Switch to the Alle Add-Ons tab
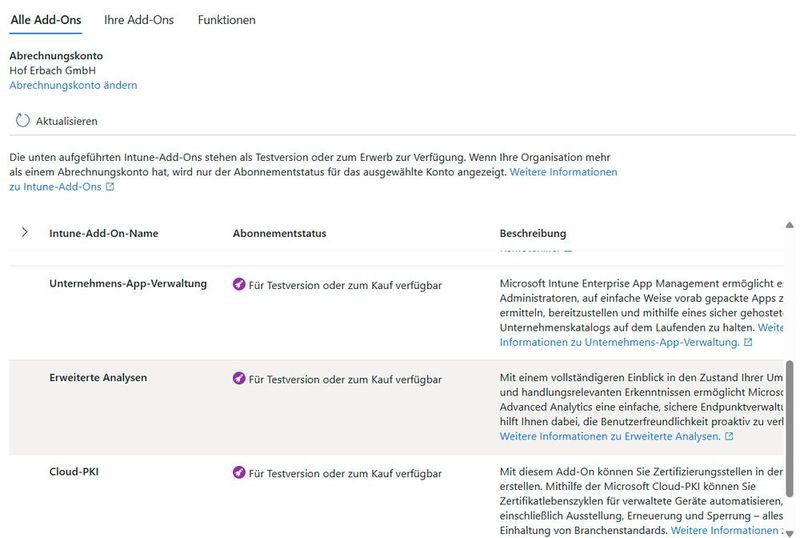 [x=46, y=20]
